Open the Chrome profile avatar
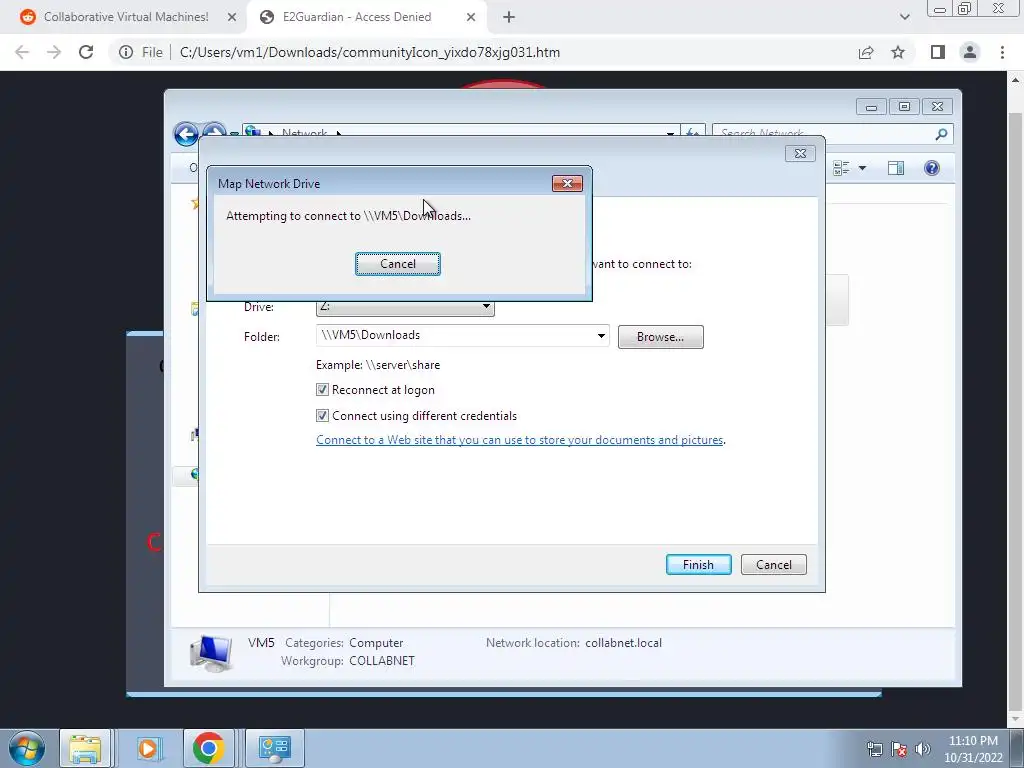 click(x=970, y=52)
